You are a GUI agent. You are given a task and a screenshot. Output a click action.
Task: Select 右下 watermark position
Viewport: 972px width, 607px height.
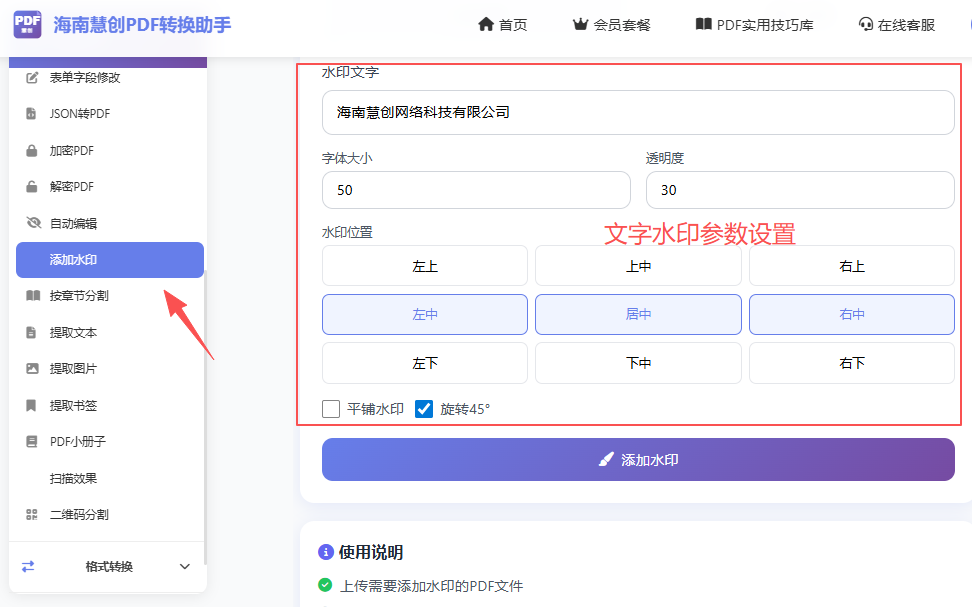click(x=852, y=363)
